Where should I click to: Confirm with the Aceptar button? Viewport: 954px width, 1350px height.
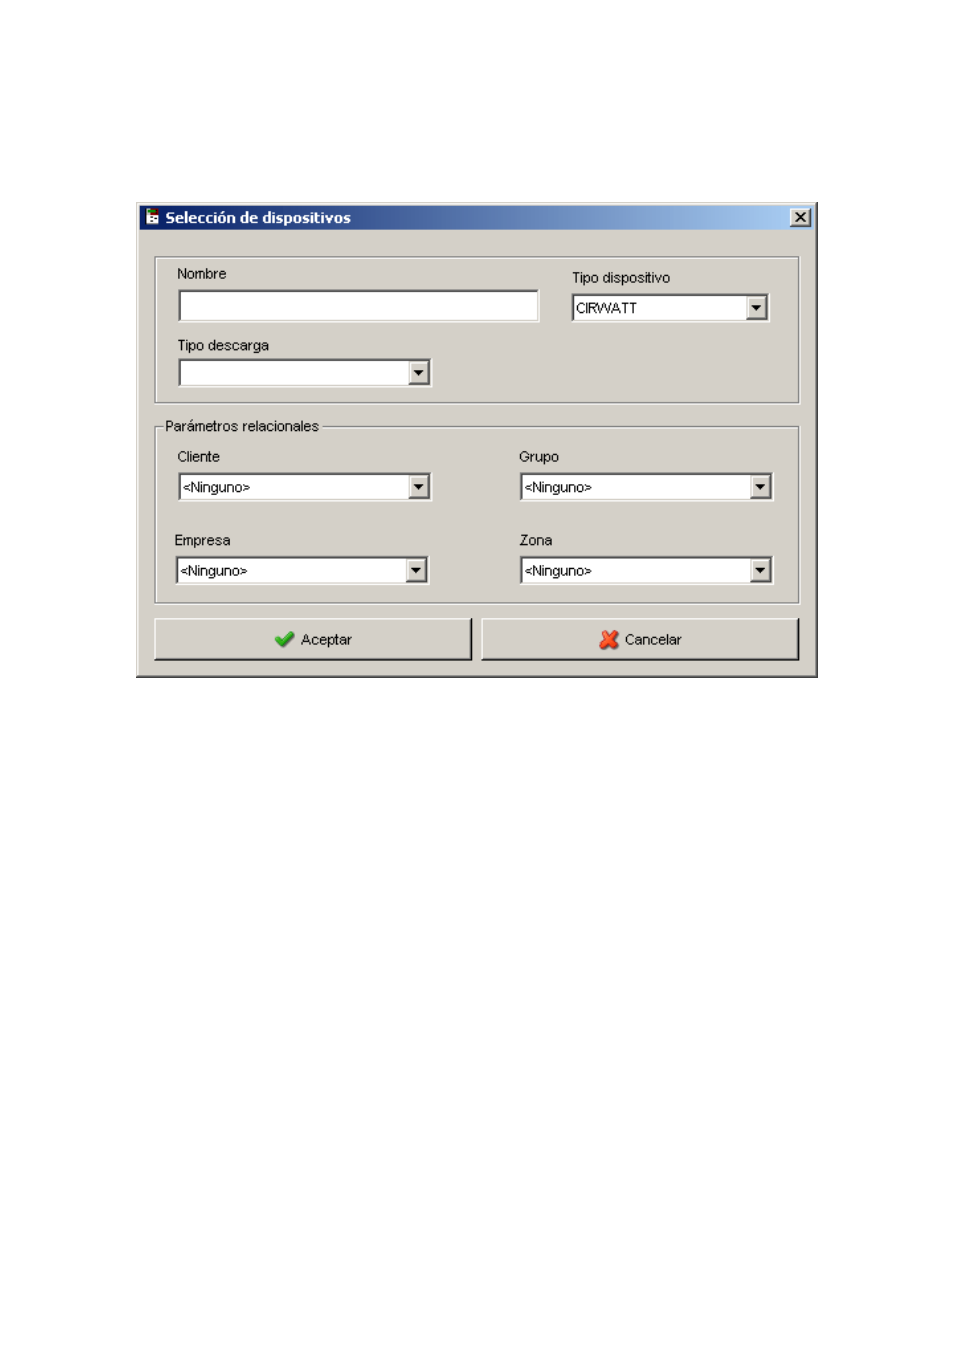point(313,639)
